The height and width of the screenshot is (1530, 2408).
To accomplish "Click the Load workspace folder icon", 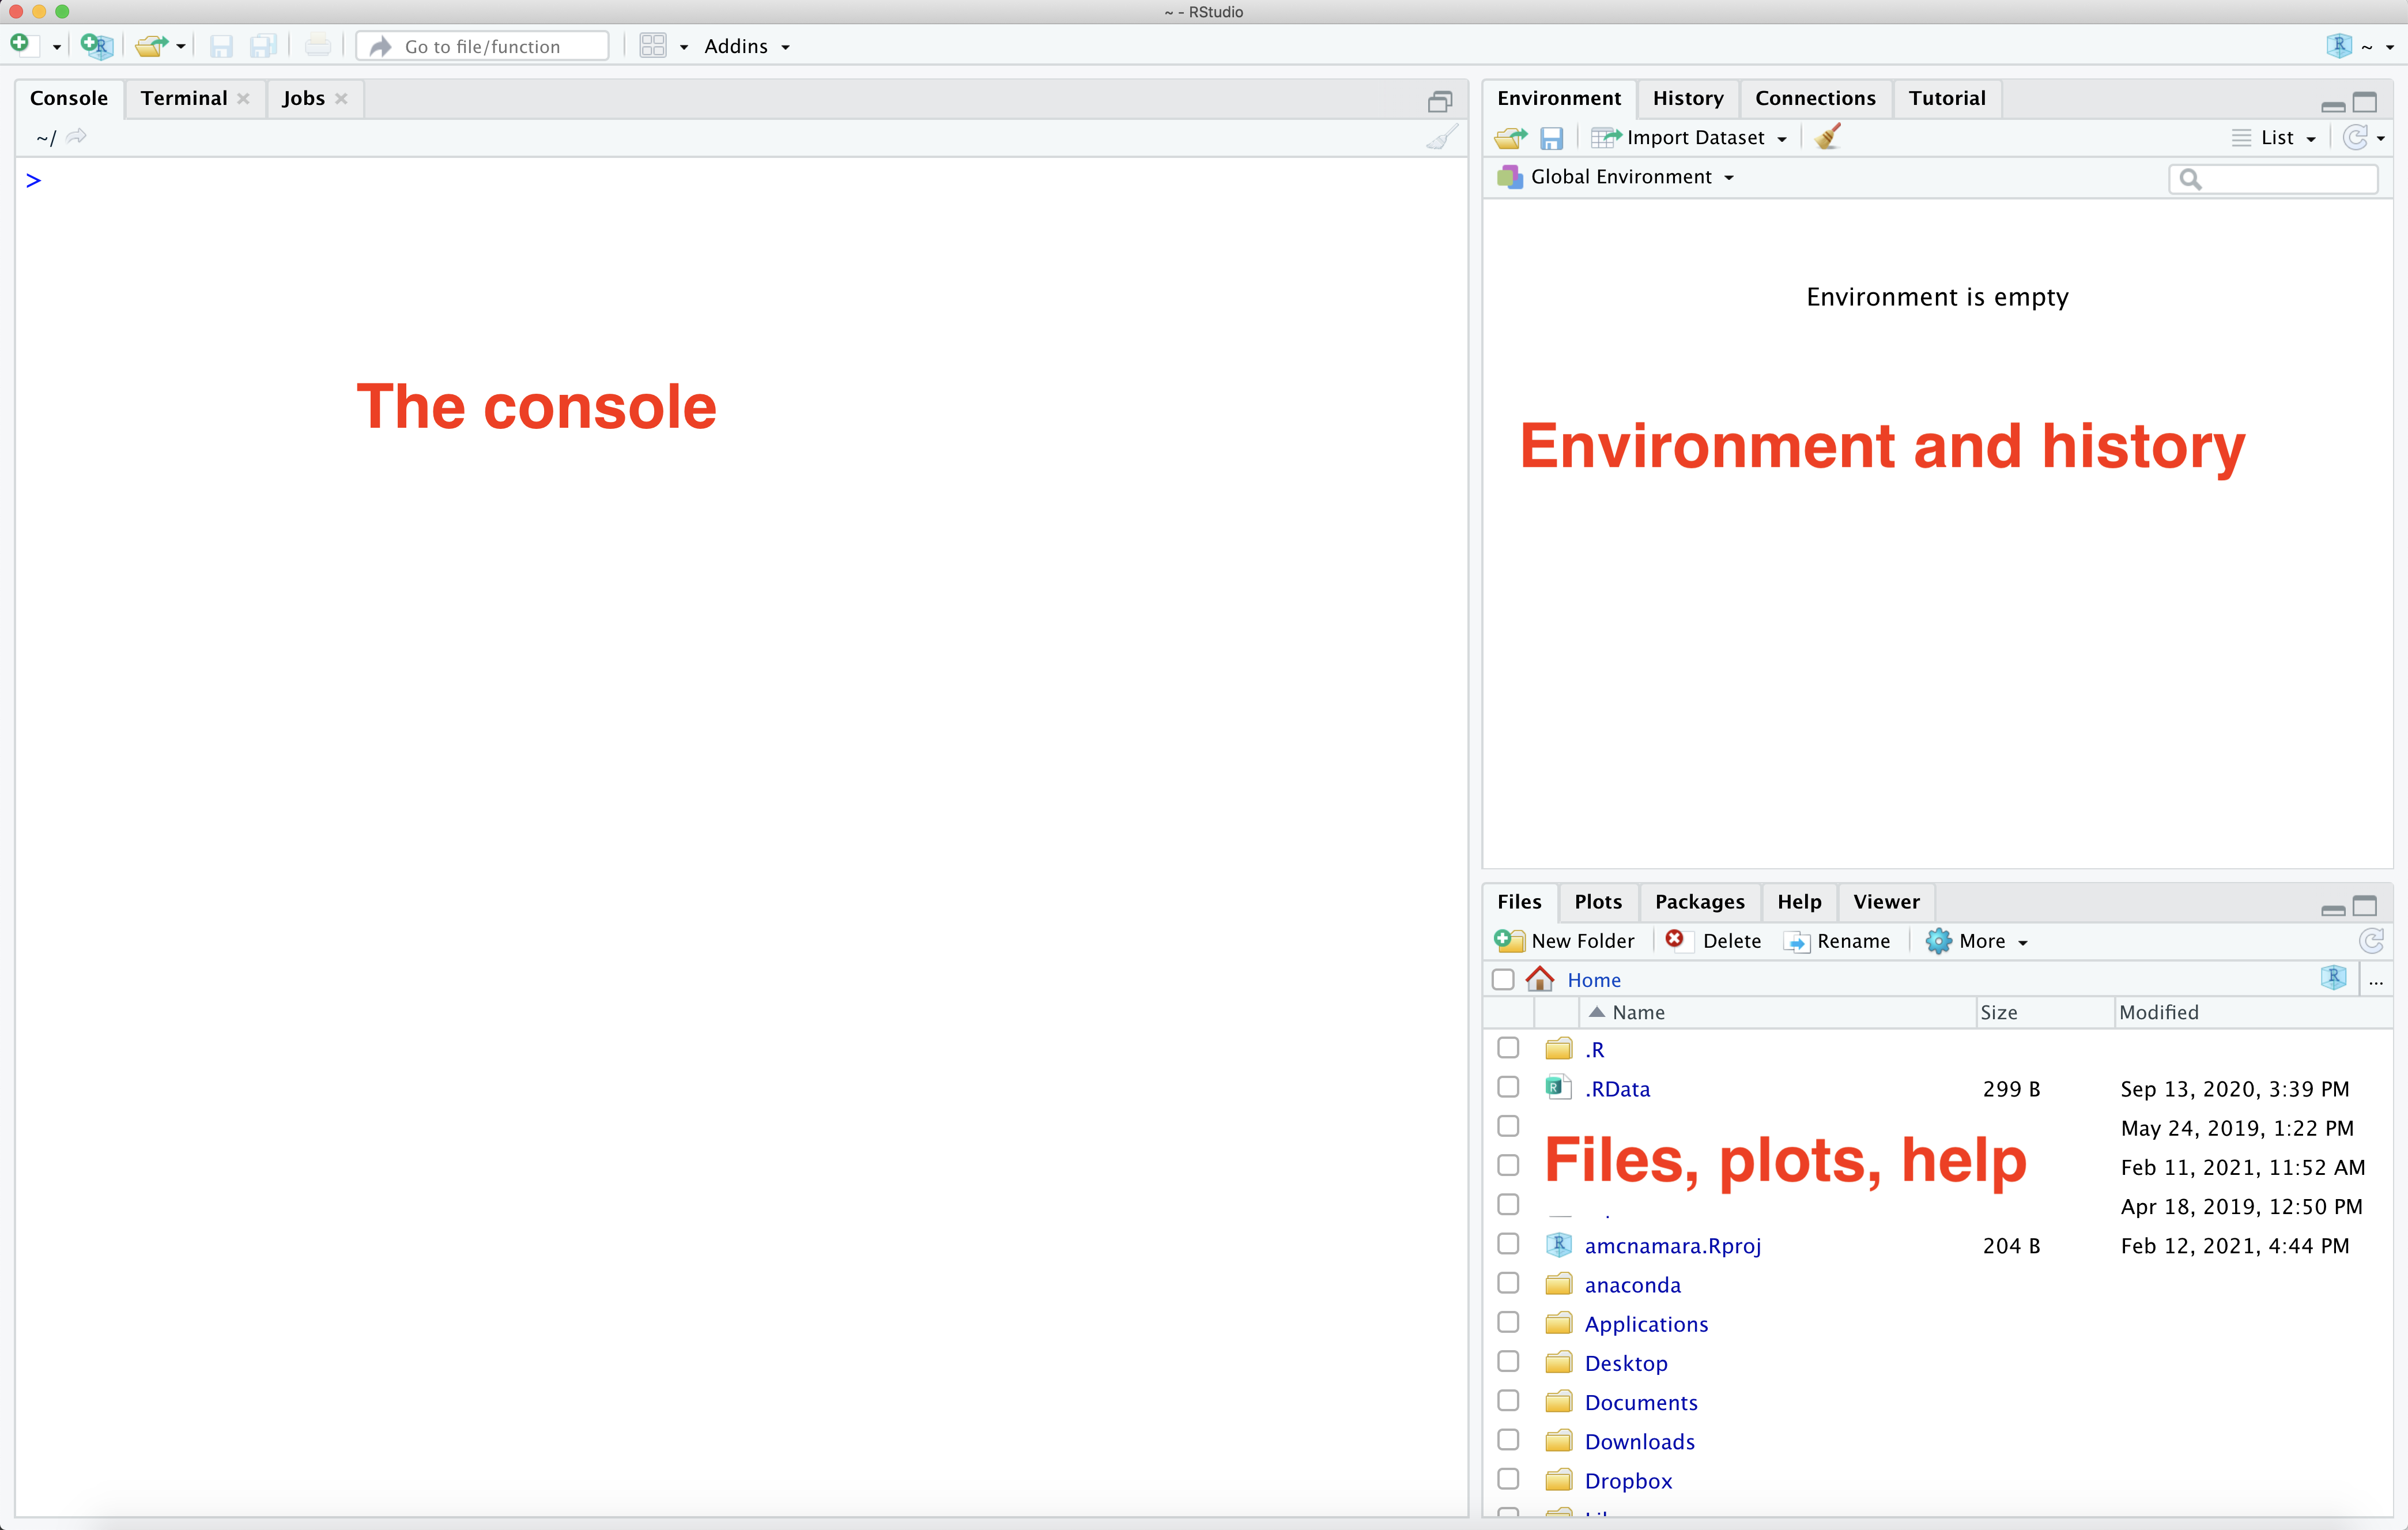I will point(1510,138).
